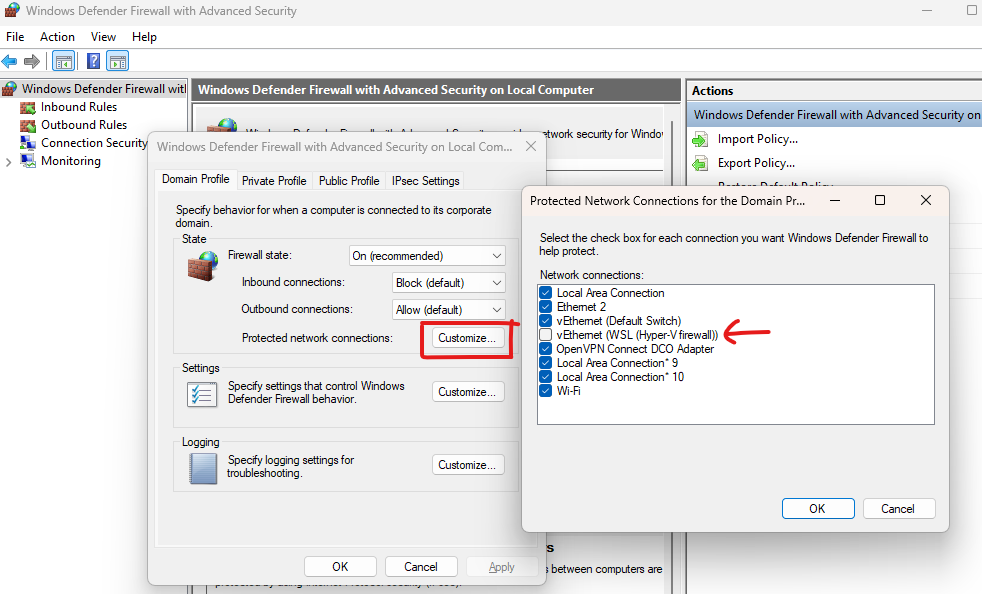Click Customize button in Logging section
Screen dimensions: 982x594
(x=467, y=465)
